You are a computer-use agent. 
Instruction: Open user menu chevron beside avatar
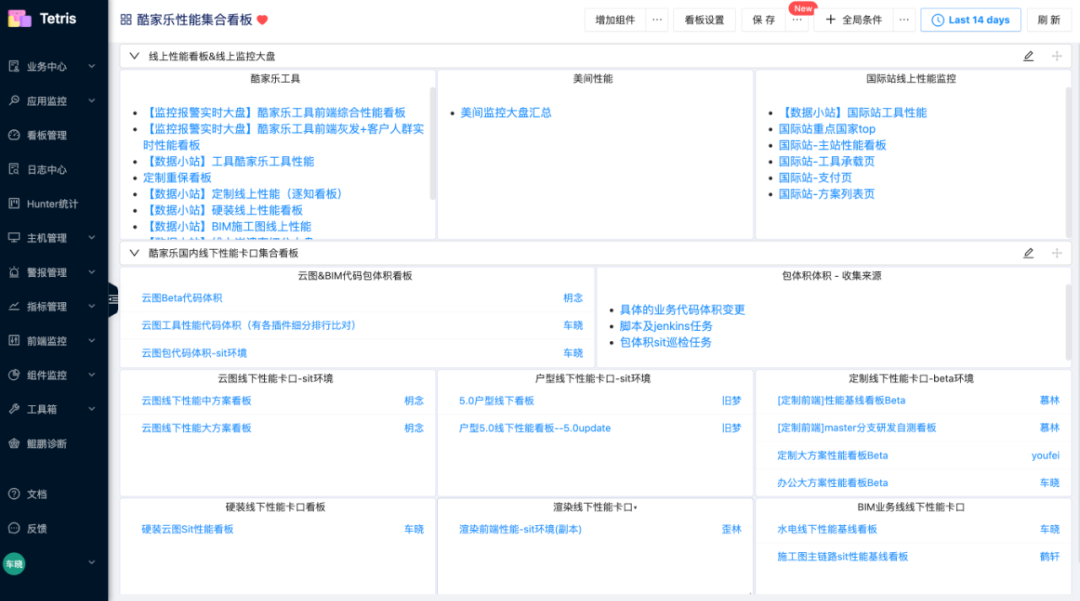point(92,562)
